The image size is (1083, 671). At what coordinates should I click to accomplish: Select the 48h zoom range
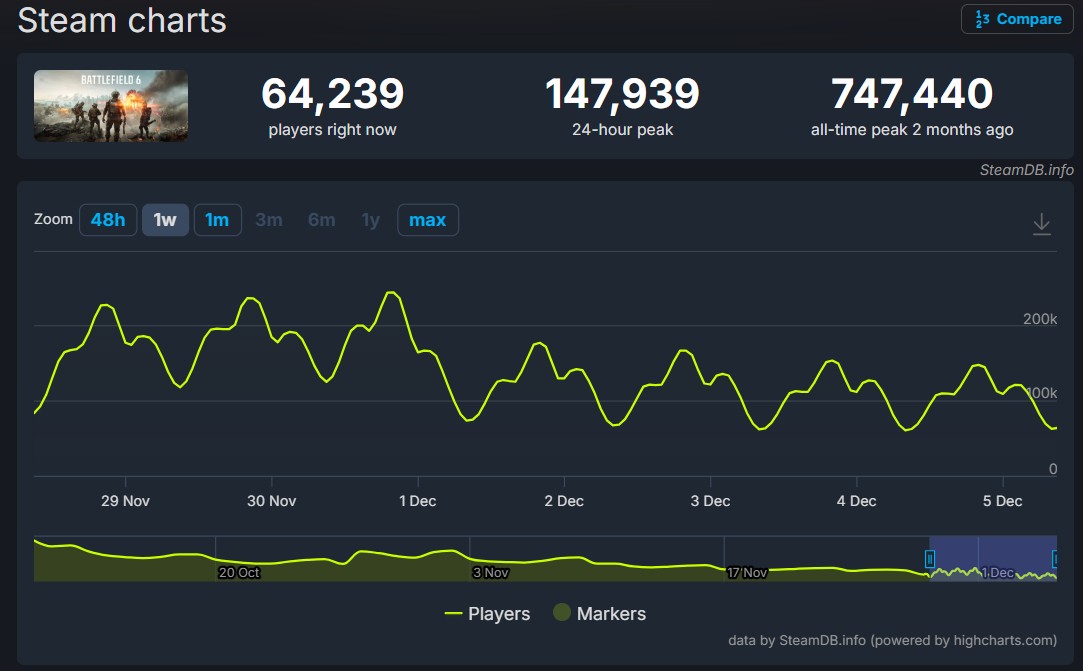point(107,220)
